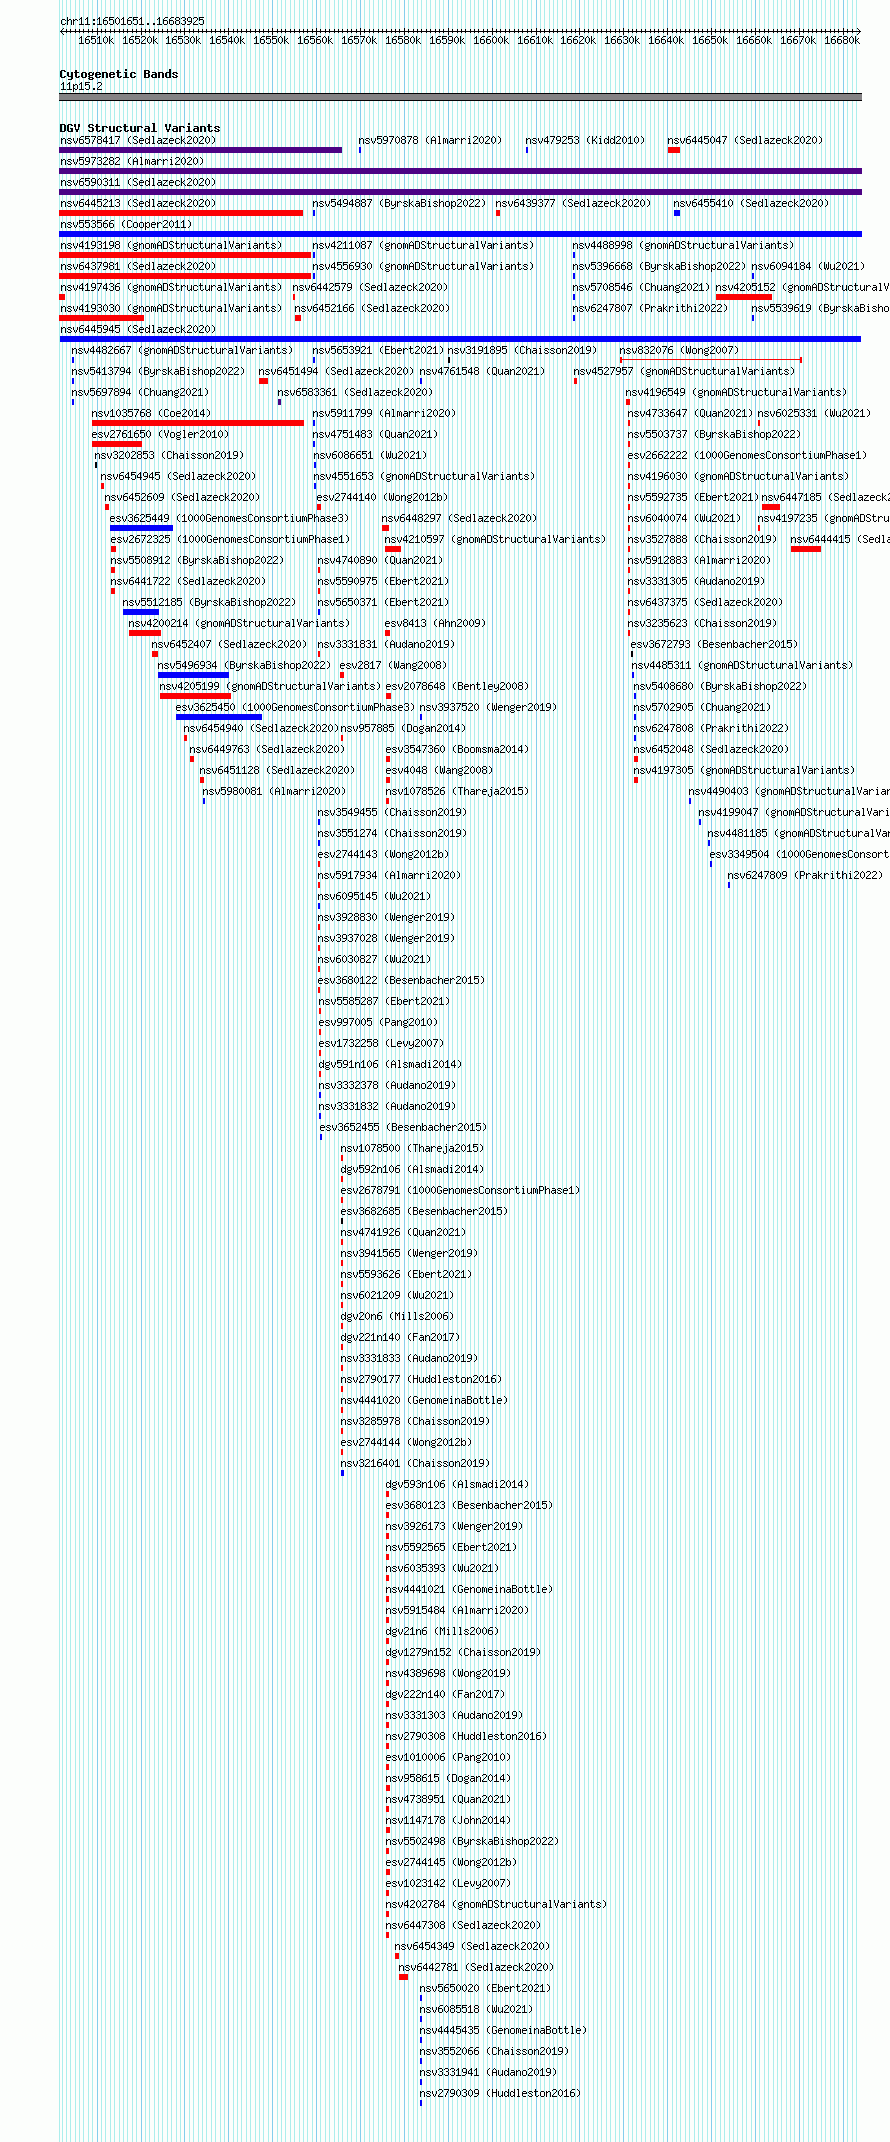Open esv997005 (Pang2010)

(x=378, y=1023)
